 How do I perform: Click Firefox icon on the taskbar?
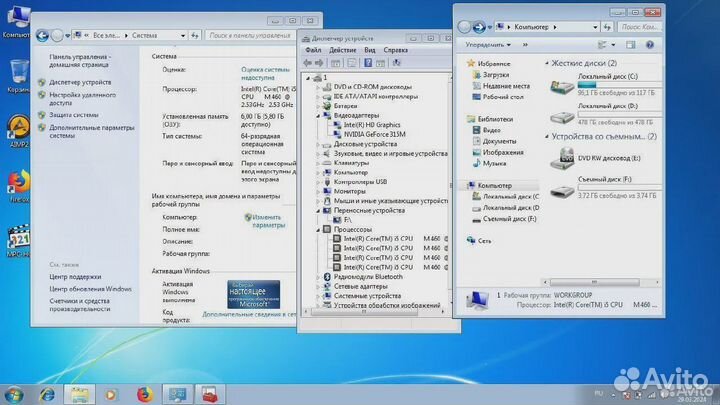point(145,394)
